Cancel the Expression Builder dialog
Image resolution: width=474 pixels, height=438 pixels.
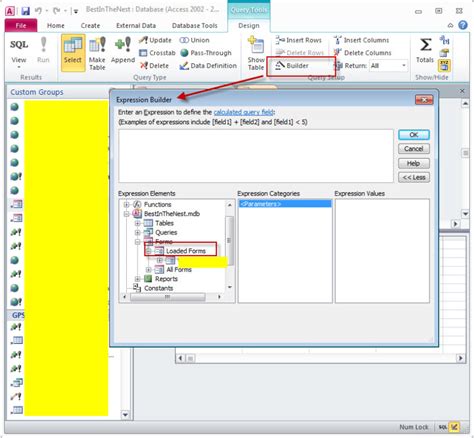414,149
